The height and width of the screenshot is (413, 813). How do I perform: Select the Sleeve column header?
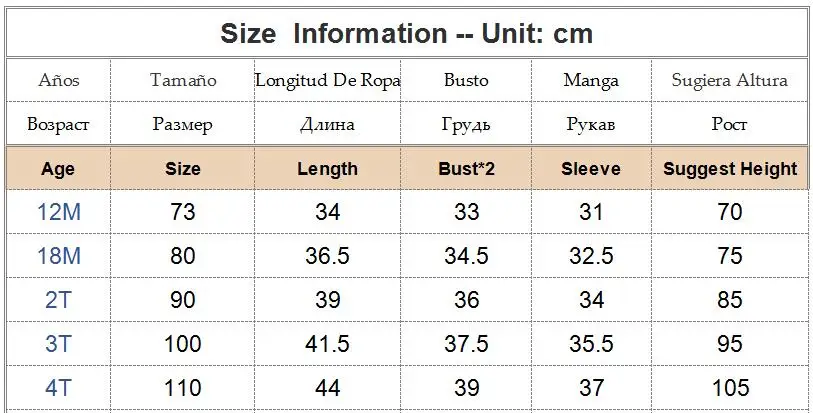tap(590, 169)
